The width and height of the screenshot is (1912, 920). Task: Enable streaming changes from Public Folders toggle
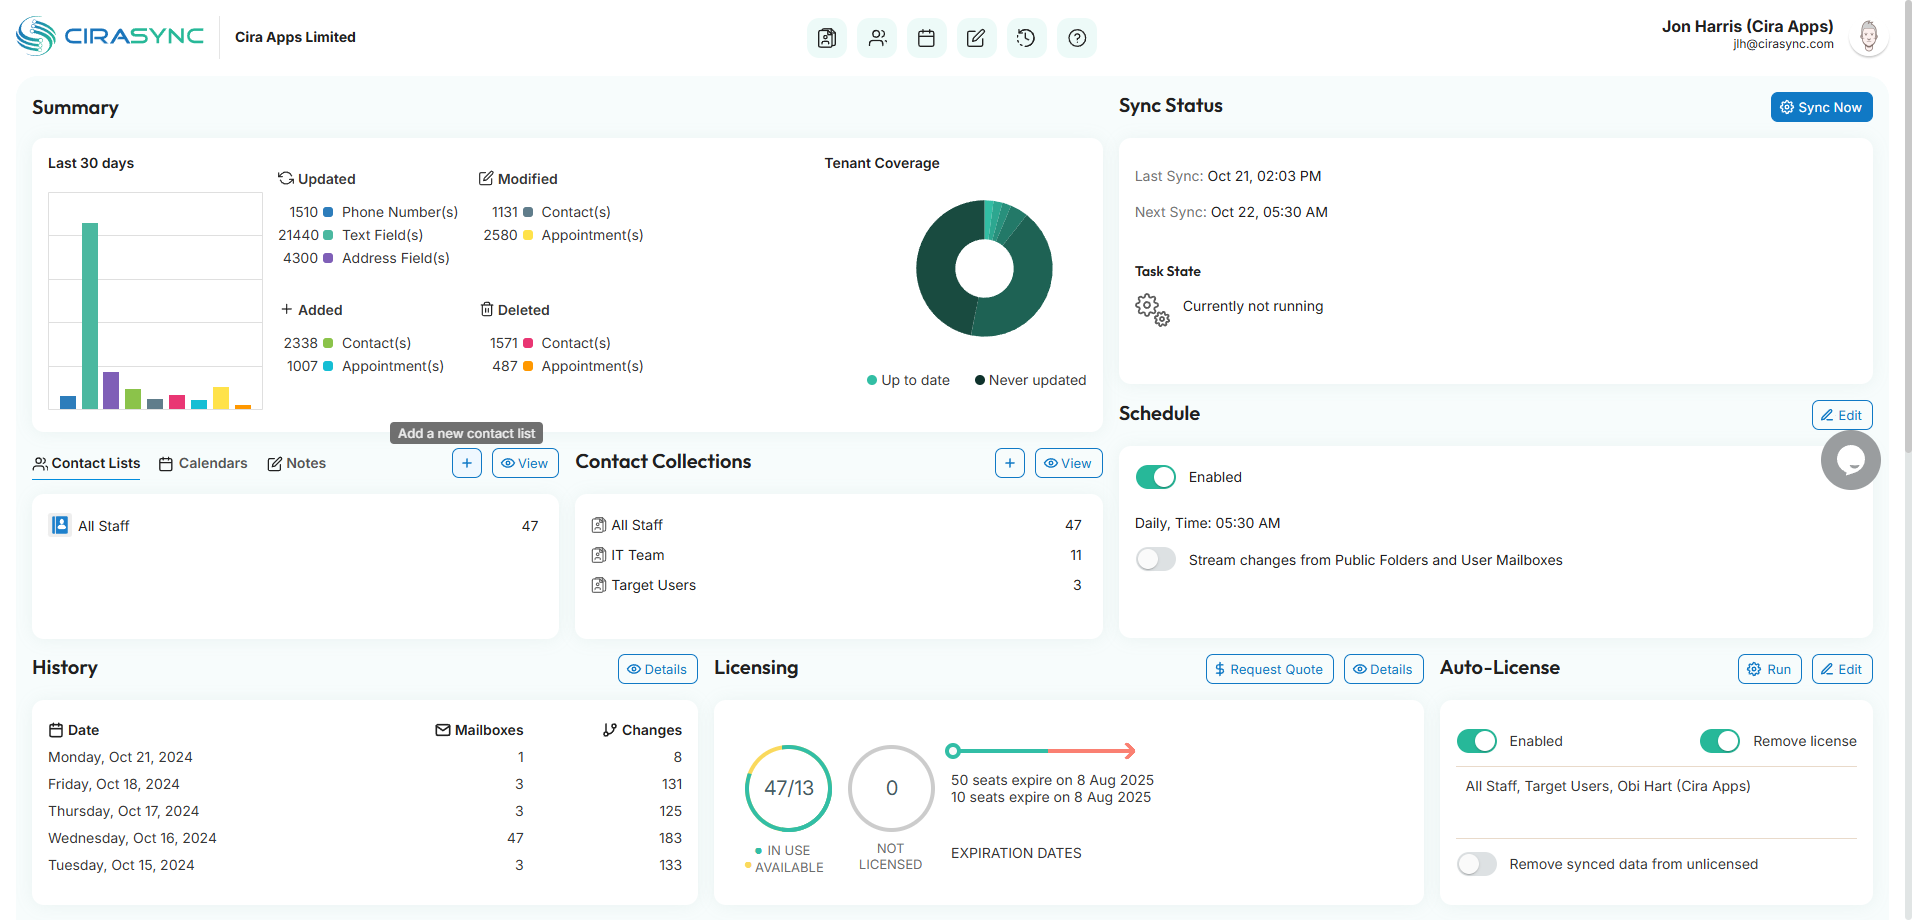click(x=1155, y=560)
